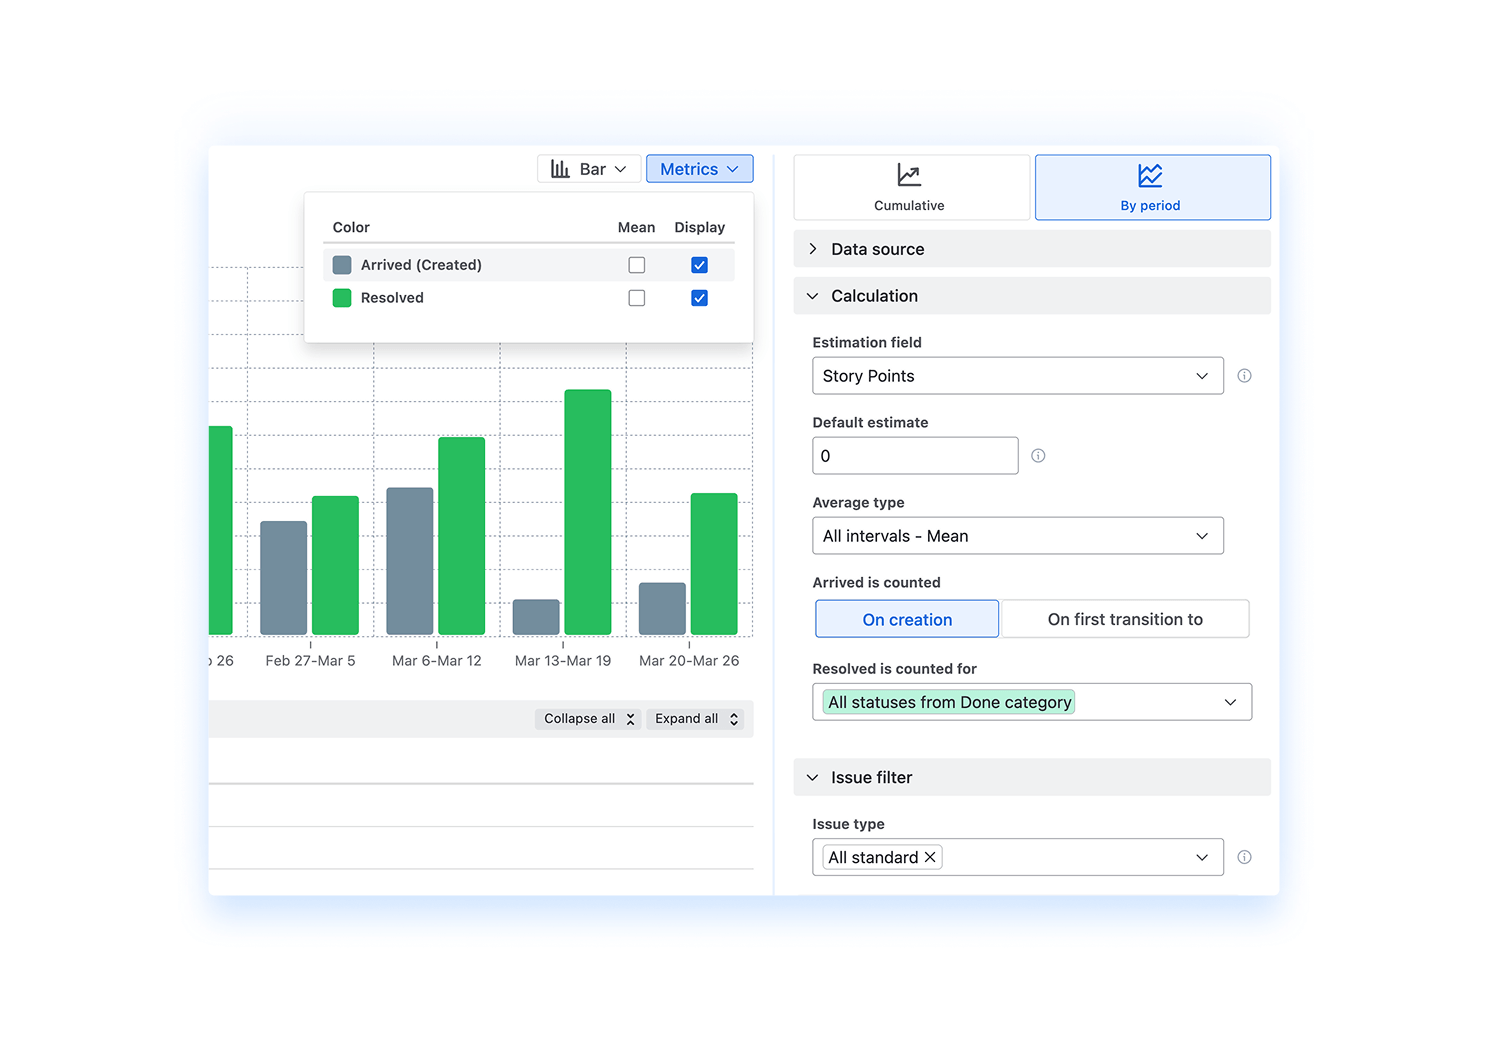Click the green bar for Mar 13-Mar 19
Viewport: 1488px width, 1041px height.
click(x=588, y=512)
